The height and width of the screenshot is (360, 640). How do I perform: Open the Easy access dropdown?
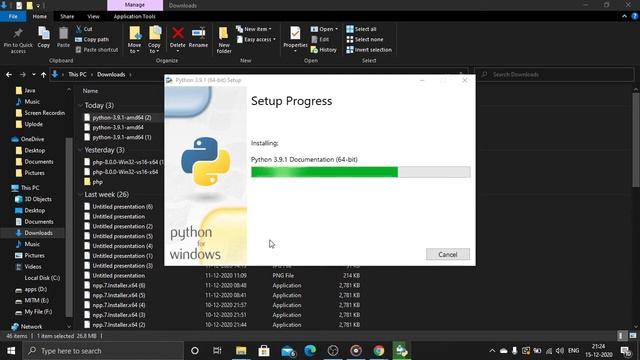pyautogui.click(x=256, y=40)
